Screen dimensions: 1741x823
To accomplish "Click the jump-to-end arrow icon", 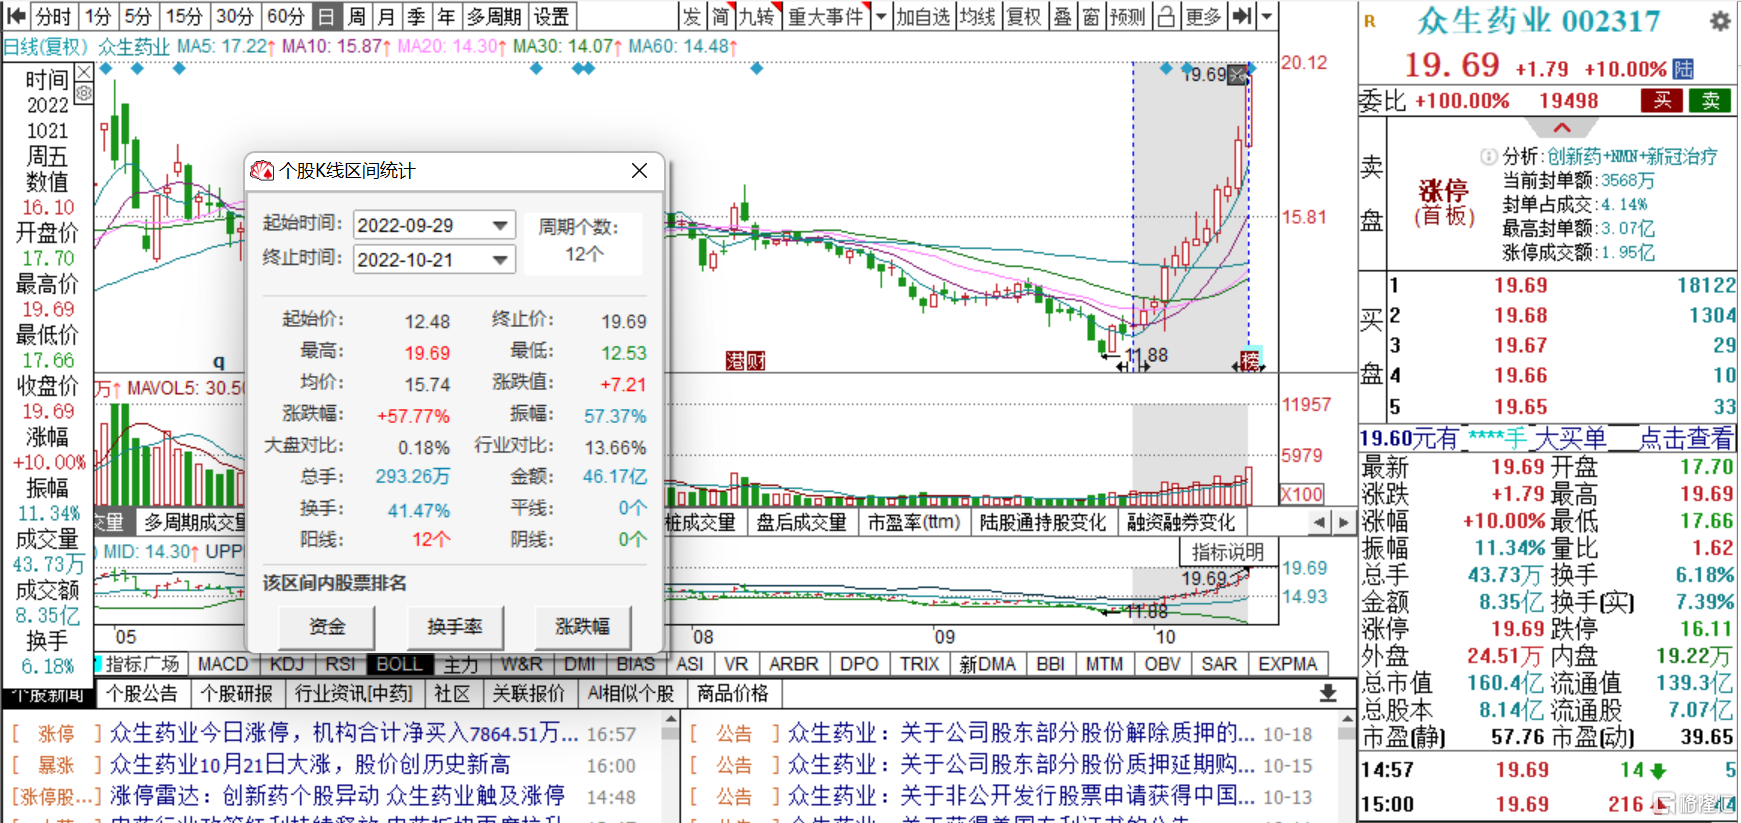I will pos(1241,16).
